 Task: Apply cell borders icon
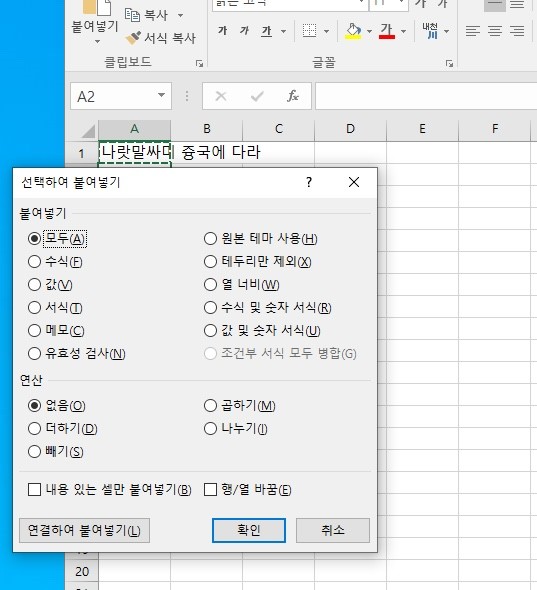point(309,31)
